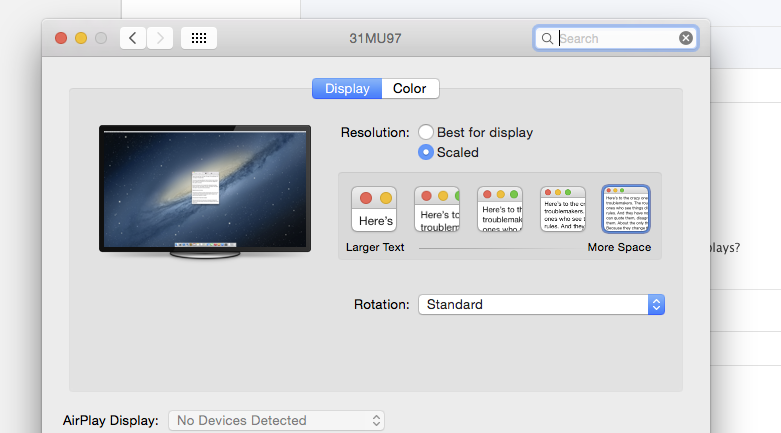Choose the More Space scaling thumbnail
The image size is (781, 433).
pyautogui.click(x=626, y=209)
